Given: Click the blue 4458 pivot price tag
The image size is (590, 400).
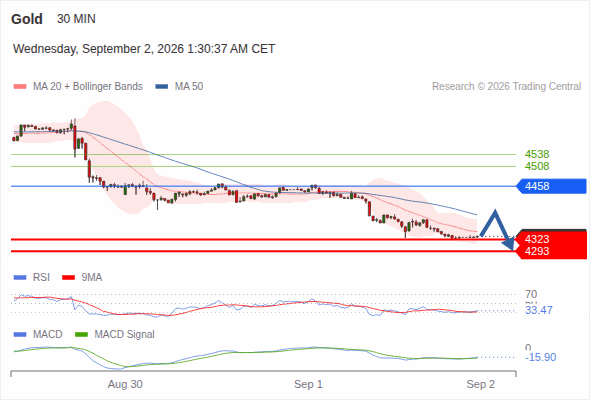Looking at the screenshot, I should pos(551,186).
